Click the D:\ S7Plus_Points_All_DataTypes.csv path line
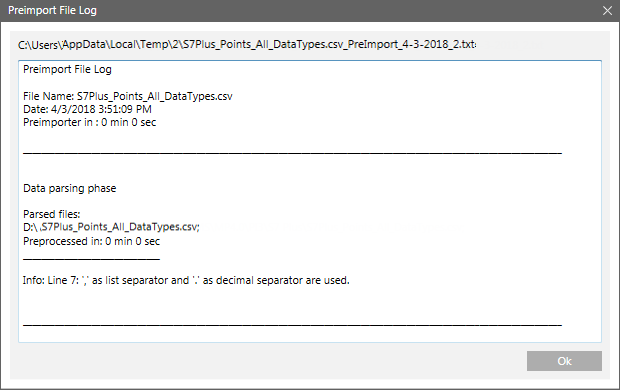This screenshot has height=390, width=620. tap(111, 227)
